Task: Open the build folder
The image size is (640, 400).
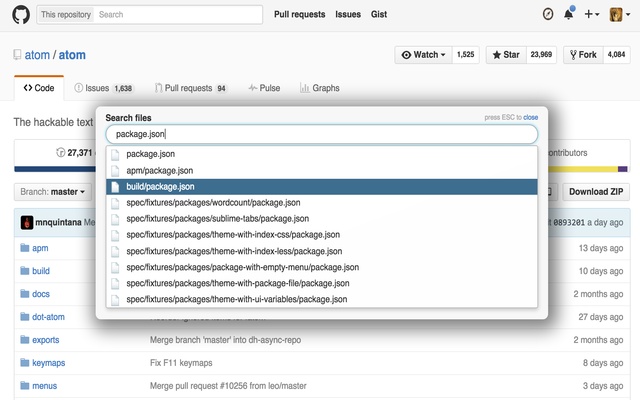Action: coord(41,271)
